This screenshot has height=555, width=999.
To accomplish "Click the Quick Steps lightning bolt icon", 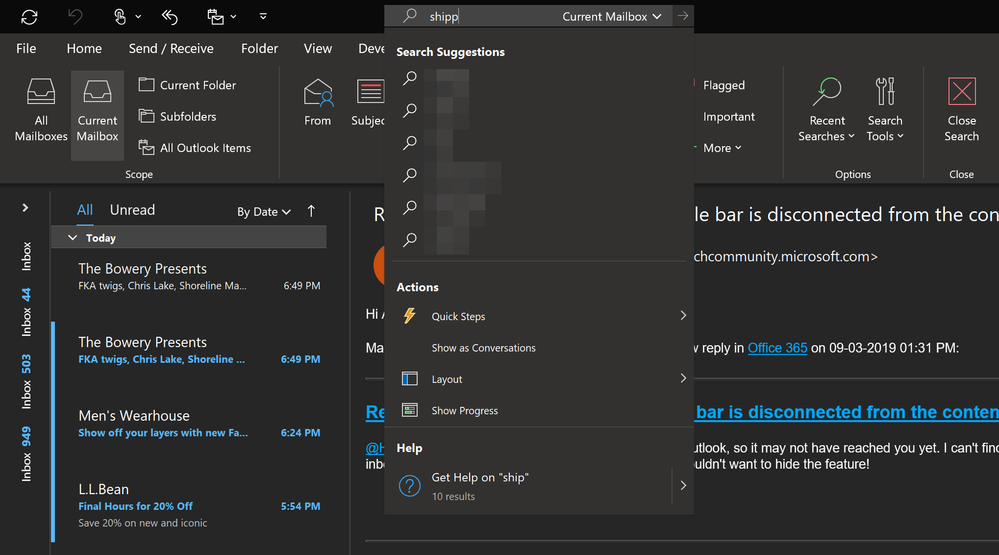I will (x=410, y=315).
